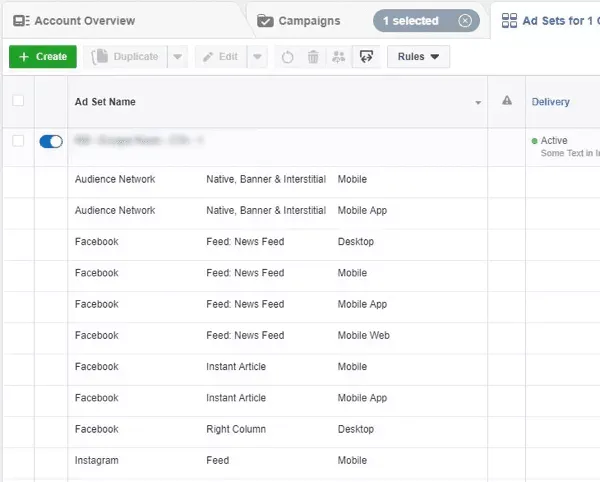The height and width of the screenshot is (482, 600).
Task: Click the revert/refresh circular arrow icon
Action: coord(288,57)
